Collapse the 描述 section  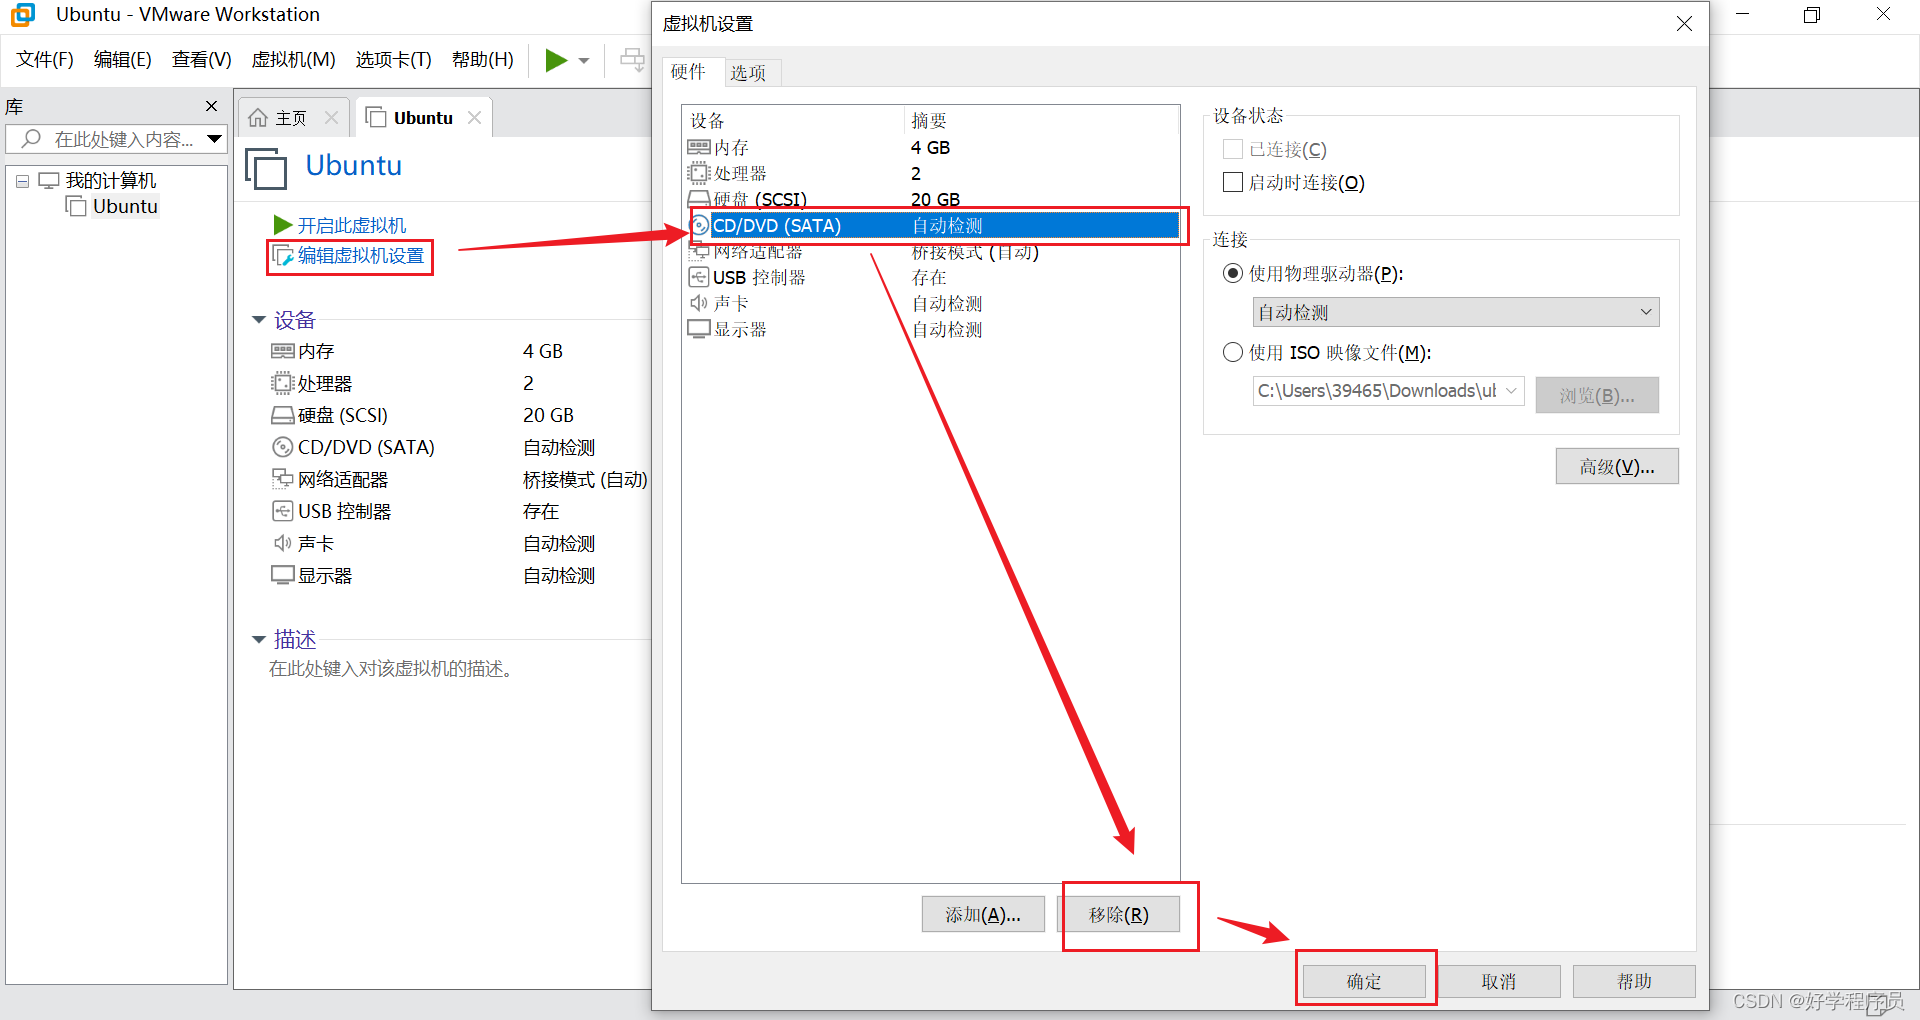point(259,639)
